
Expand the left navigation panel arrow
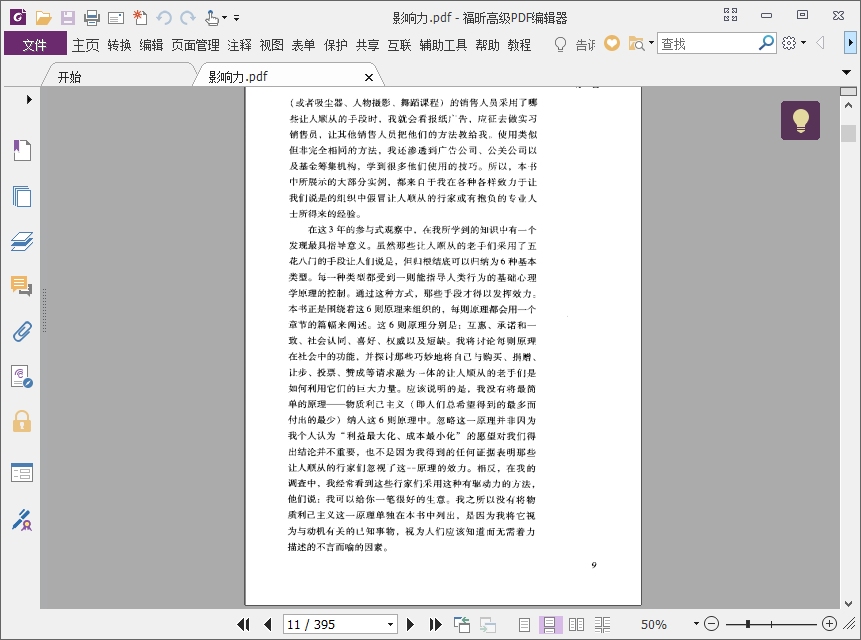[x=29, y=99]
